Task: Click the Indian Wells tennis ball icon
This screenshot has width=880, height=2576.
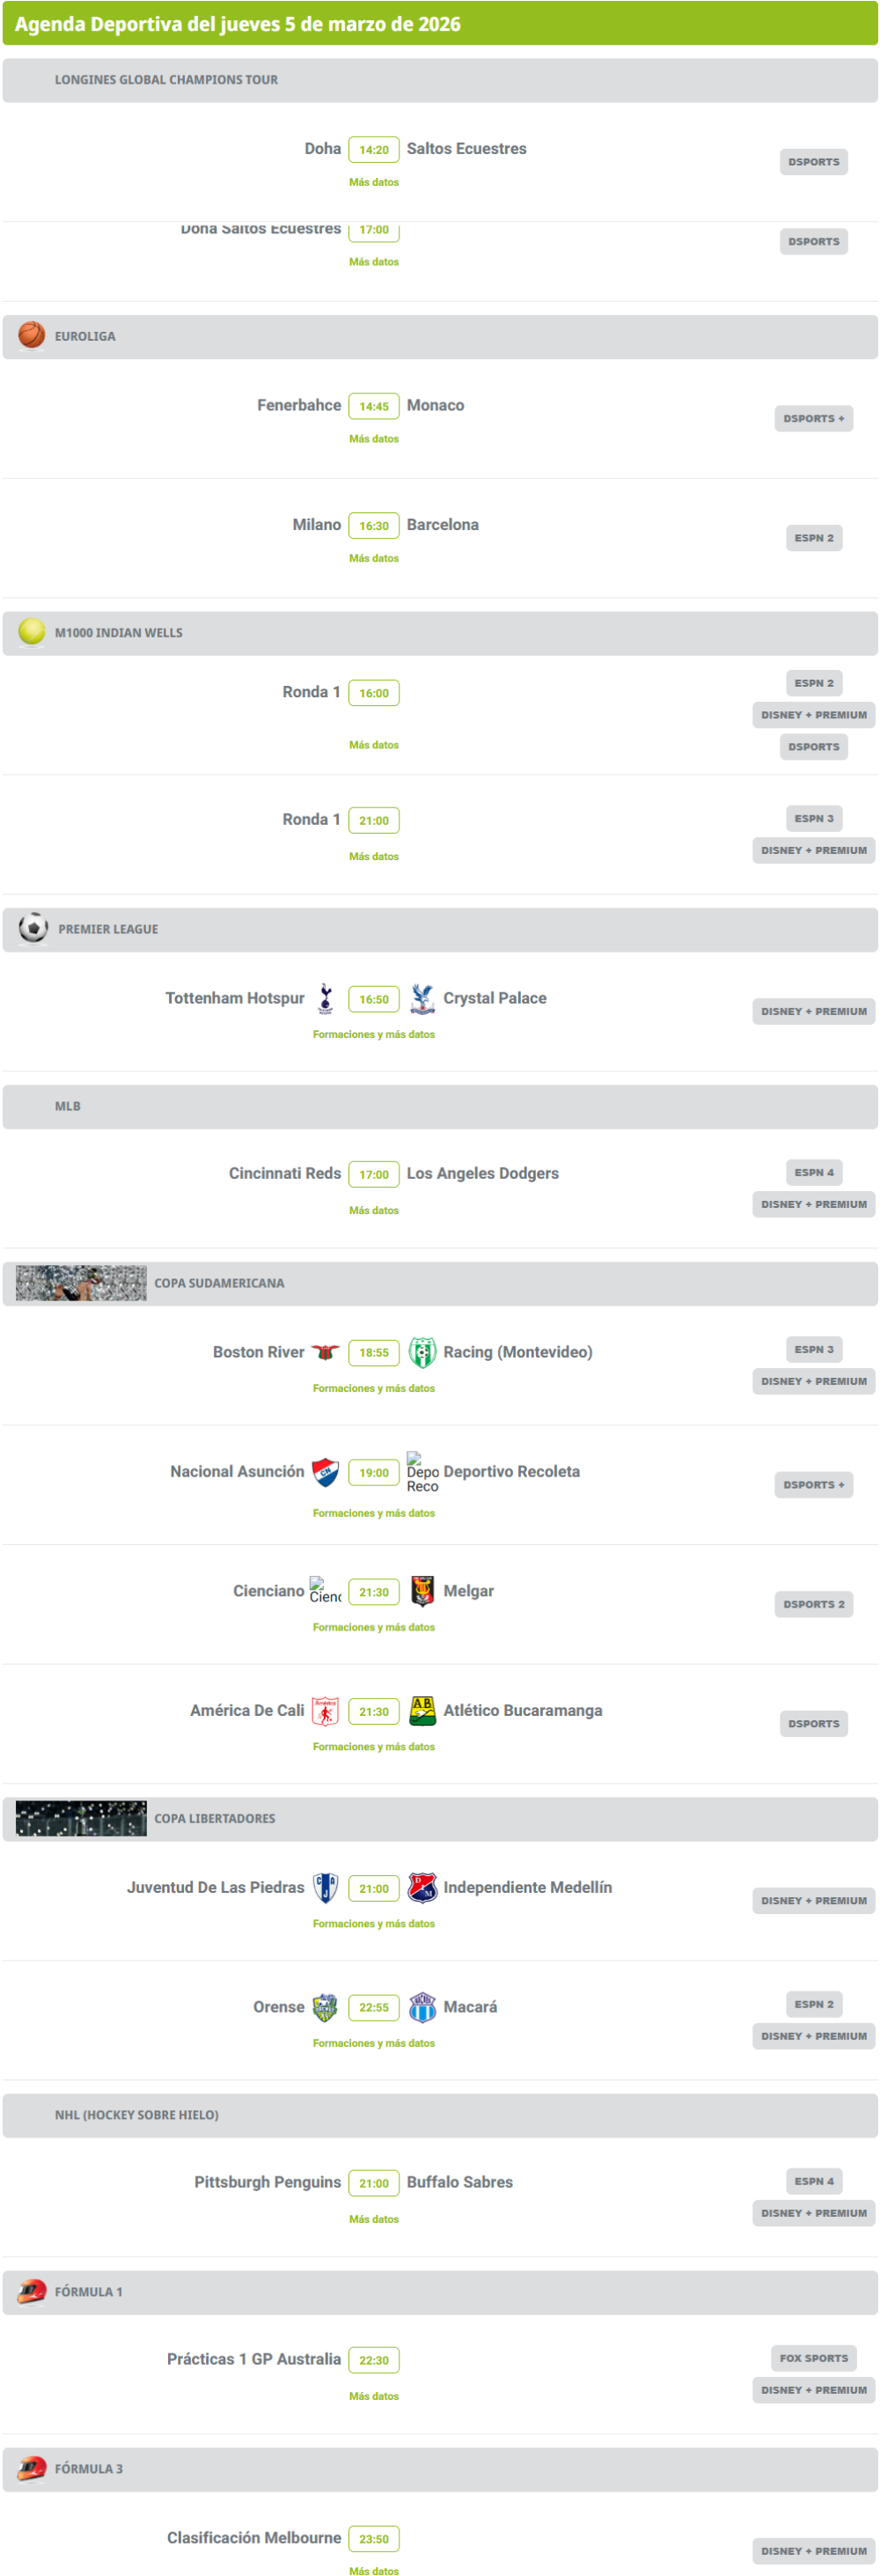Action: tap(32, 631)
